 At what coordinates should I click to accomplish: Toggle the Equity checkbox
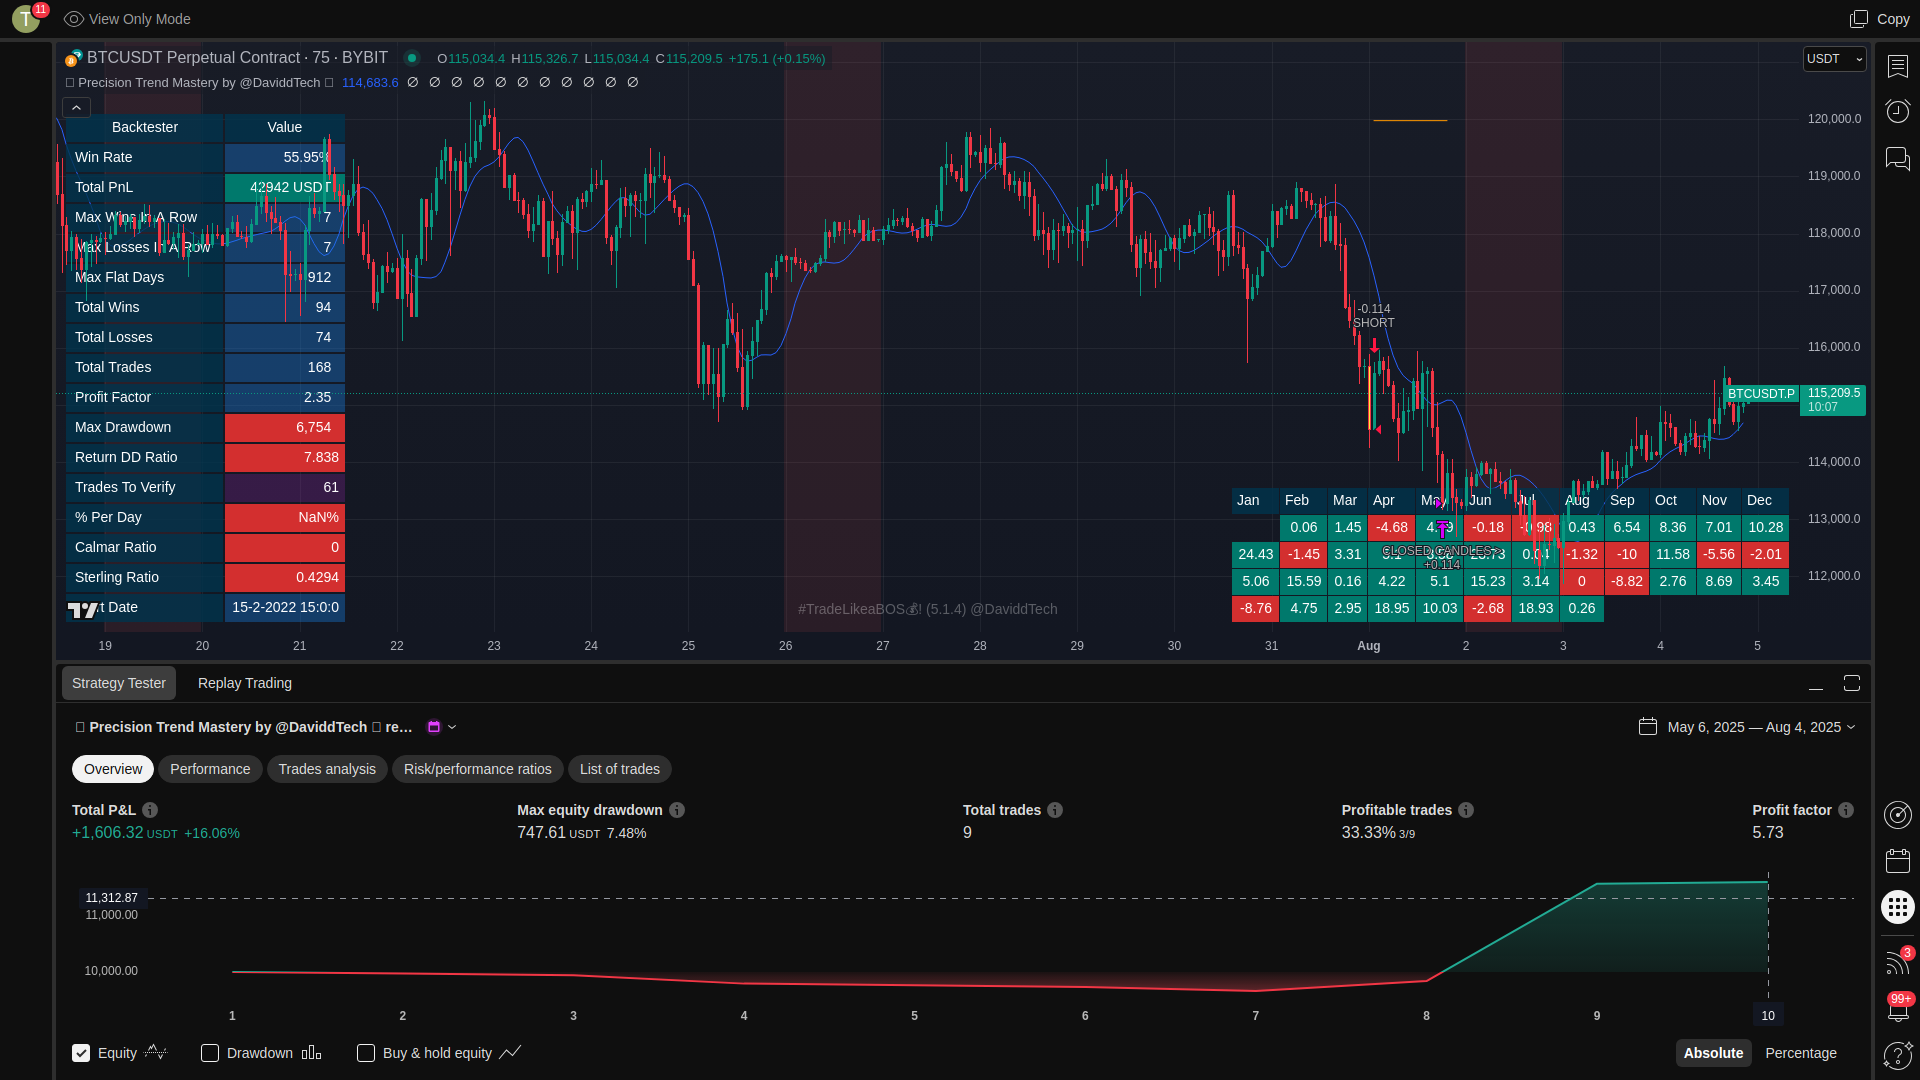(81, 1053)
